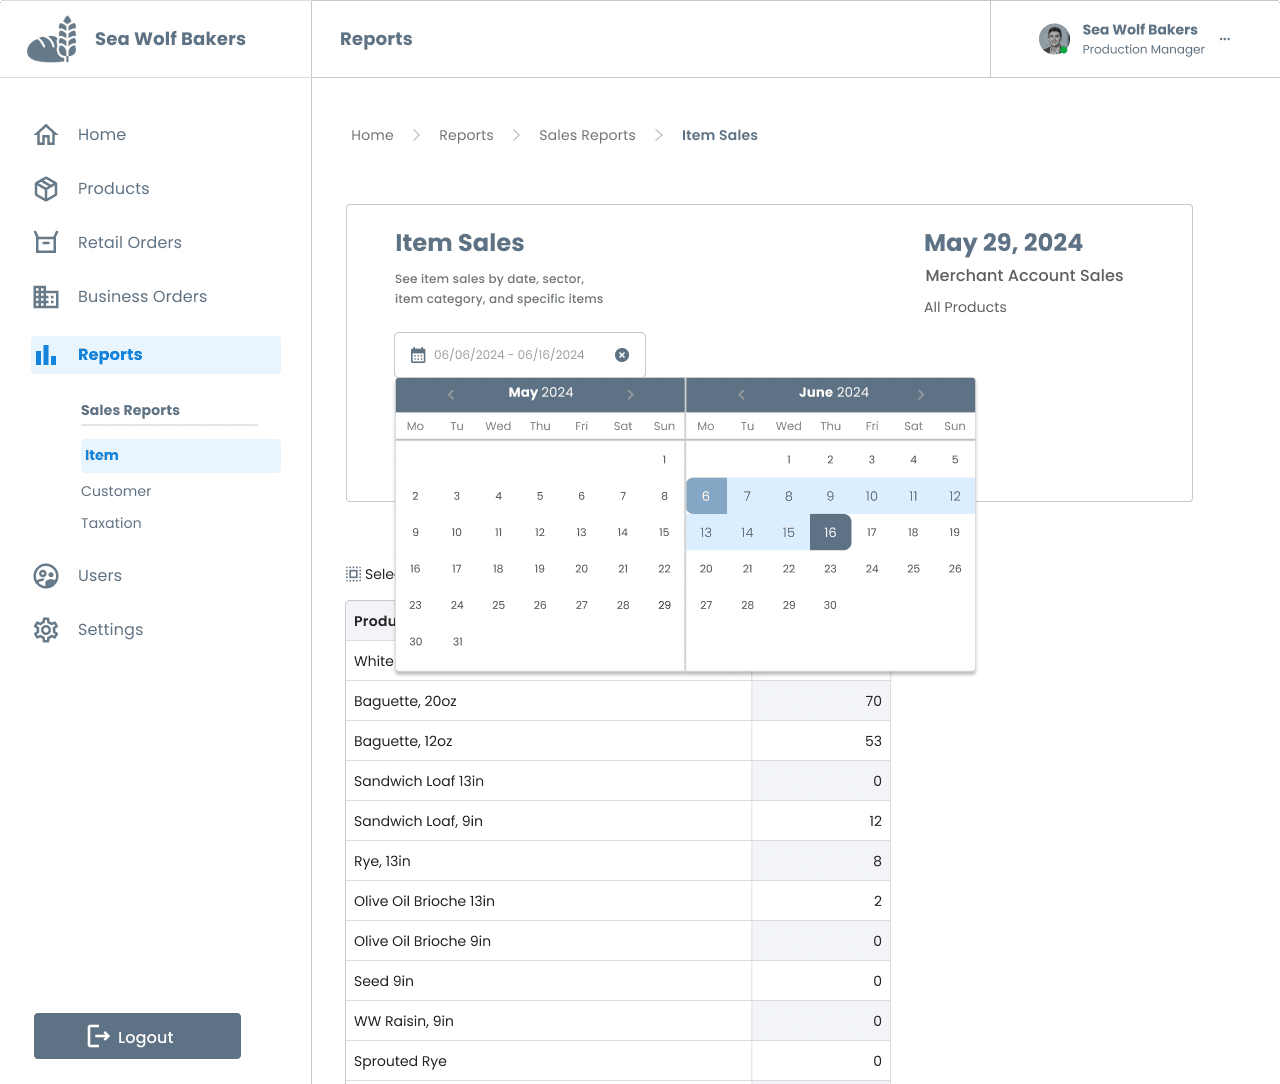Clear the date range with the X icon
Image resolution: width=1280 pixels, height=1084 pixels.
622,355
